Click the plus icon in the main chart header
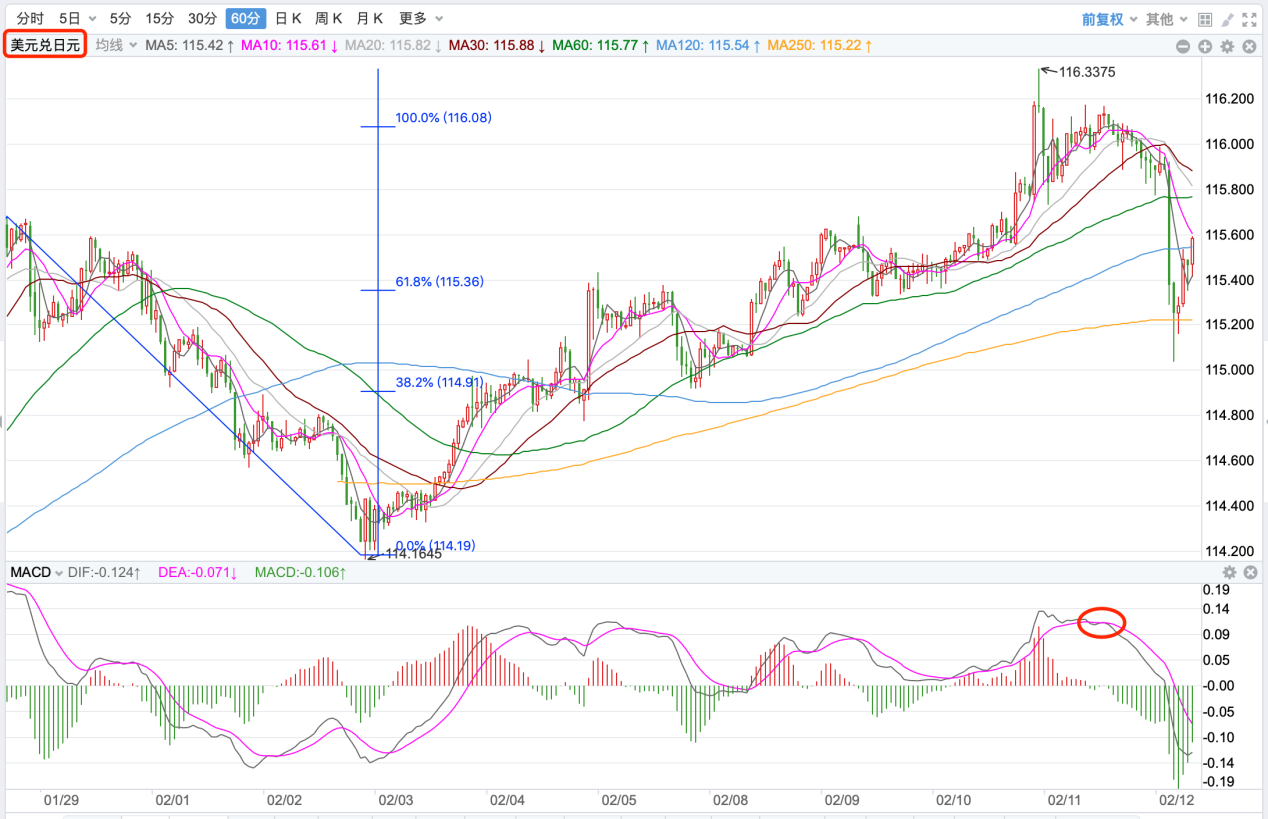The height and width of the screenshot is (819, 1268). [x=1205, y=46]
